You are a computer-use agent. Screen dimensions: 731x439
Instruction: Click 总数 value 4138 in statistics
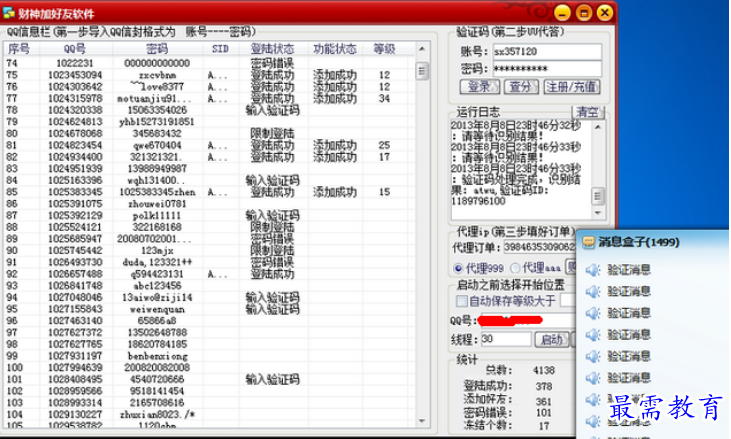[544, 370]
